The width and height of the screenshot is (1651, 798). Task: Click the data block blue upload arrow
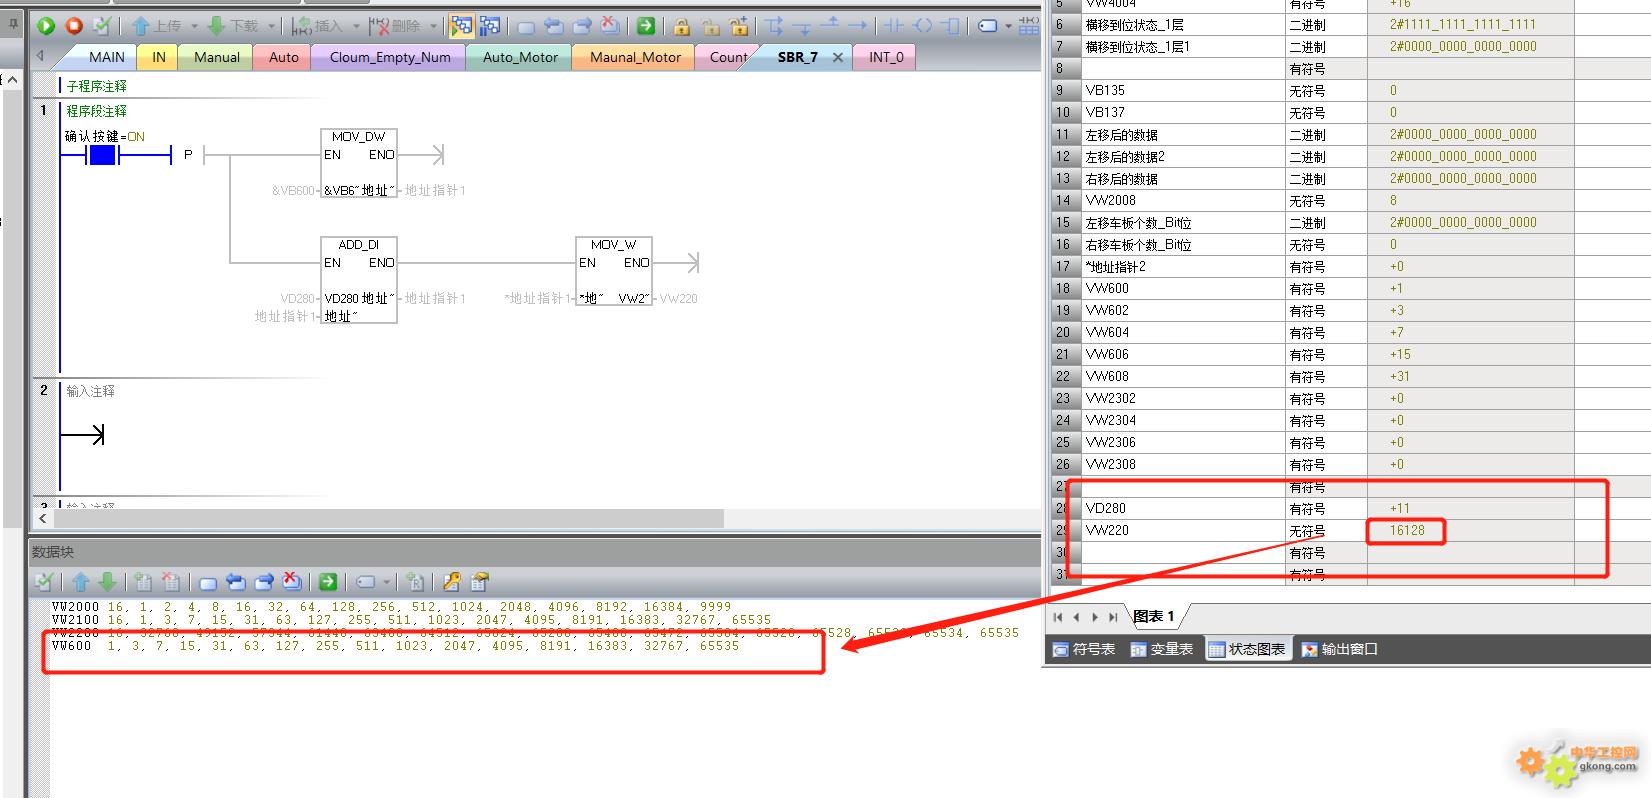point(81,582)
